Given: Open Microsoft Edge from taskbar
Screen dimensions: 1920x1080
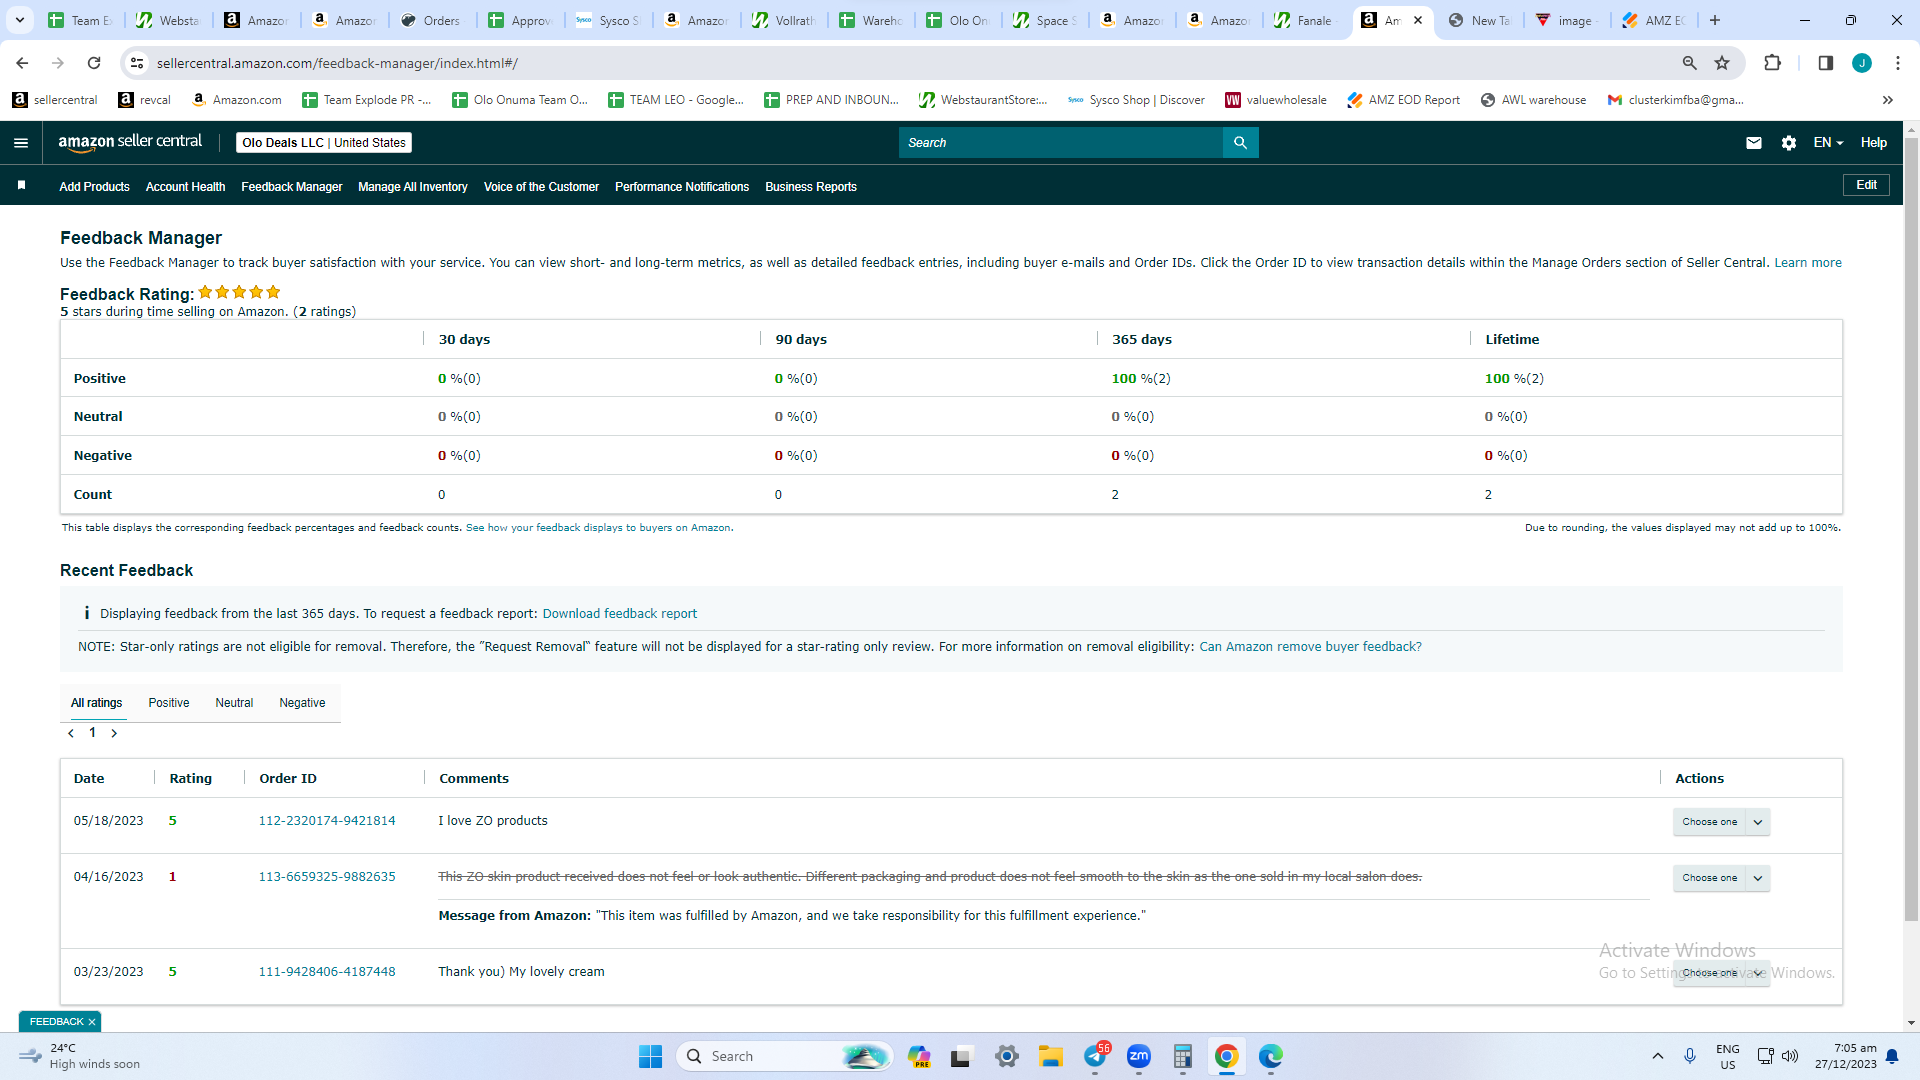Looking at the screenshot, I should coord(1270,1056).
